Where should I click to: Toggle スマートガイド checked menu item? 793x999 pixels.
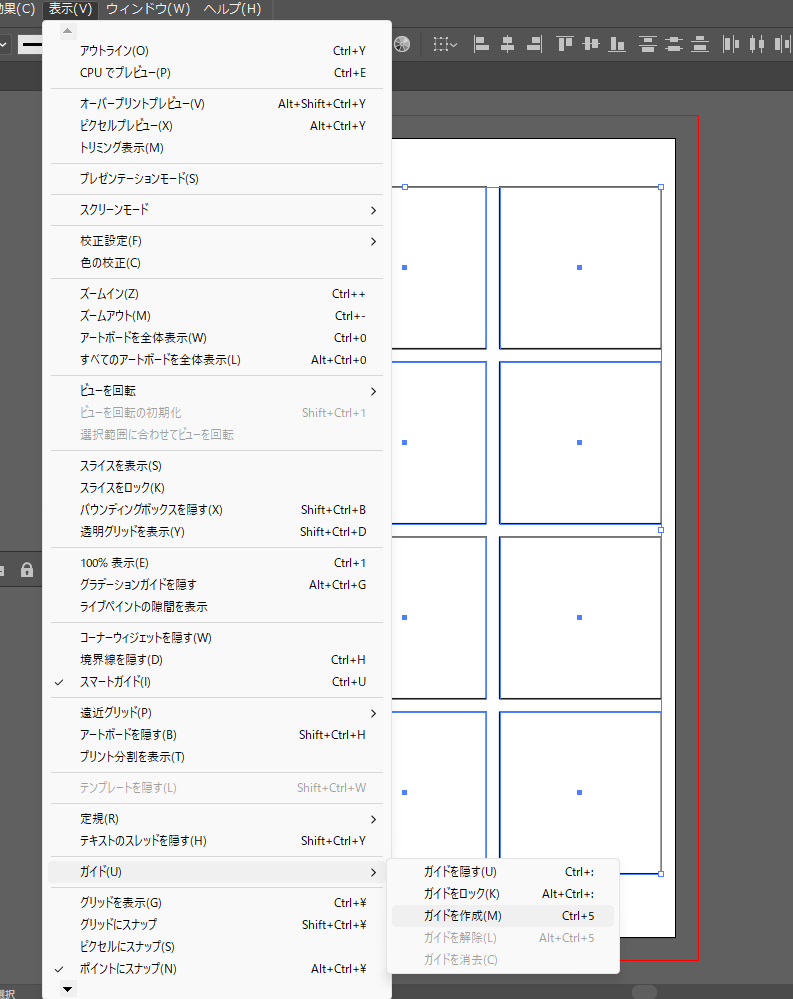pyautogui.click(x=115, y=682)
